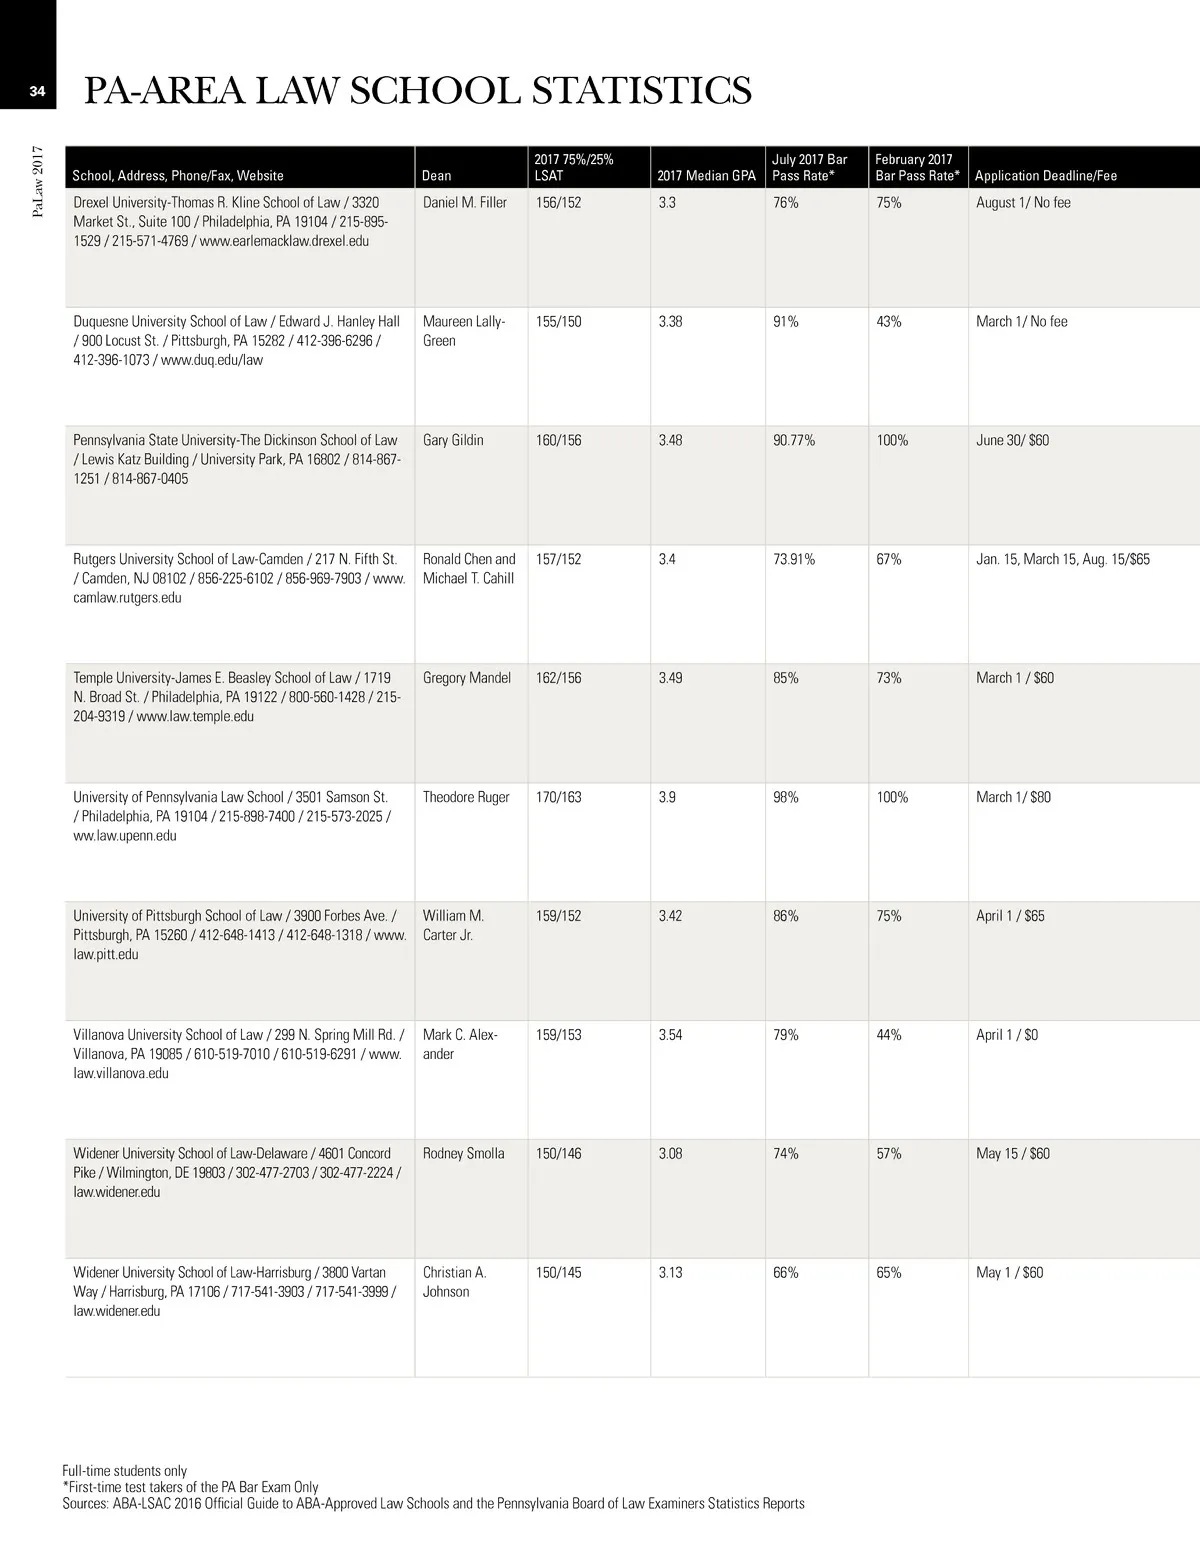Select dean name Theodore Ruger

tap(466, 798)
